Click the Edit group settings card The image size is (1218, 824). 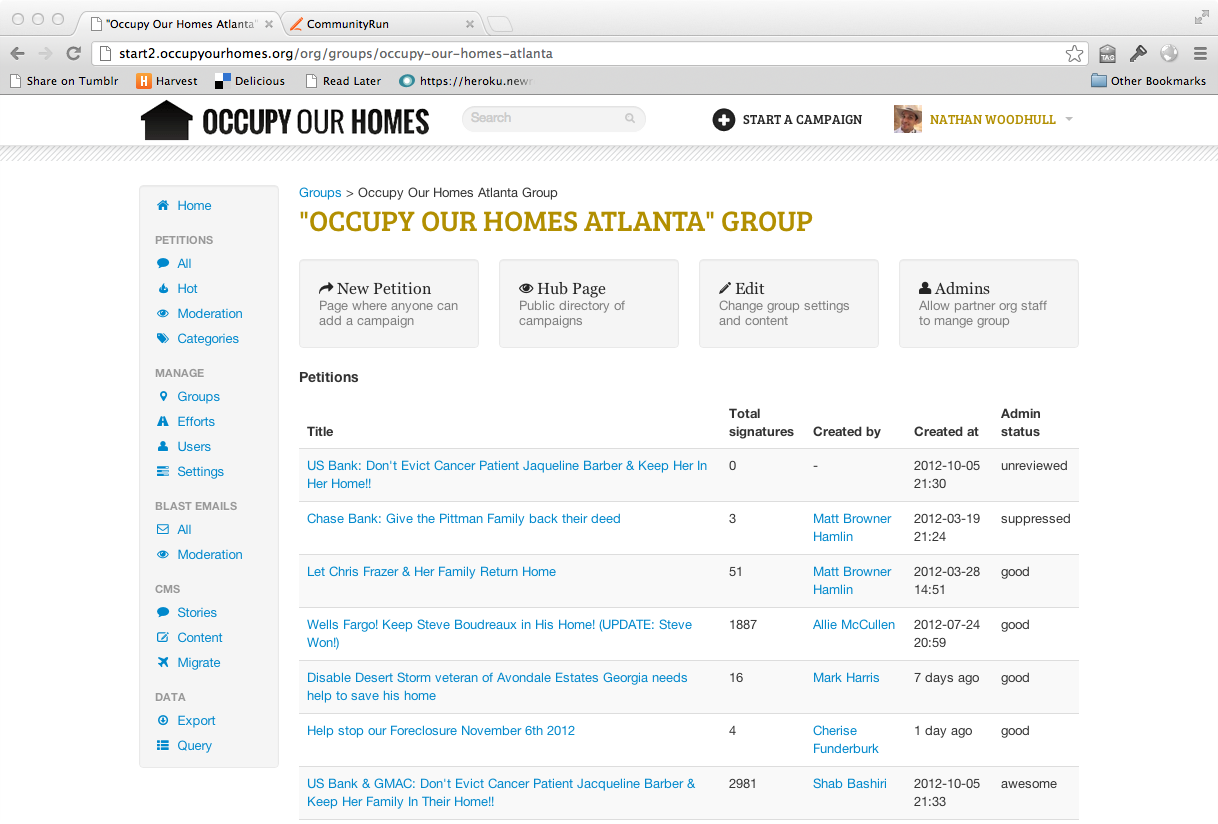click(789, 304)
